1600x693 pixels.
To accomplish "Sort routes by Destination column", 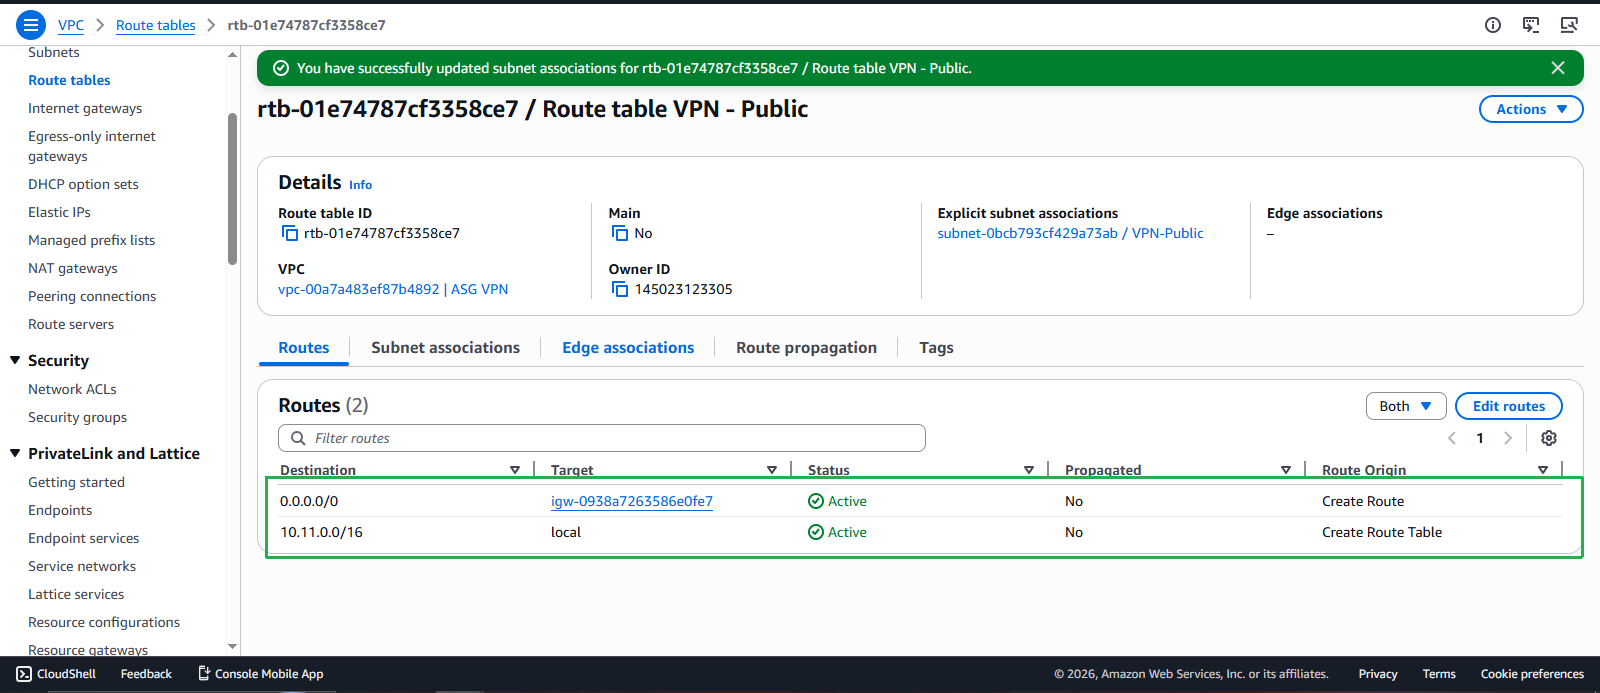I will click(x=515, y=470).
